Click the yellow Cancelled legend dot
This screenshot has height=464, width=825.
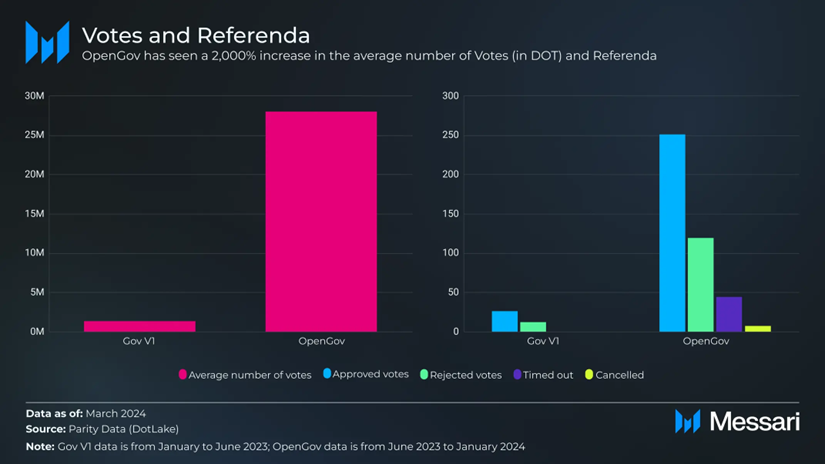tap(589, 375)
